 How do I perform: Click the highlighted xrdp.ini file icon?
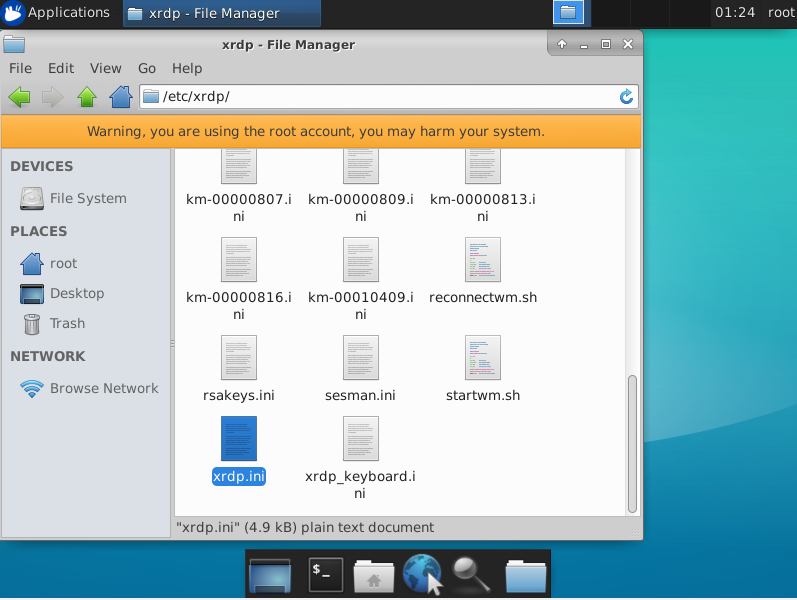239,438
